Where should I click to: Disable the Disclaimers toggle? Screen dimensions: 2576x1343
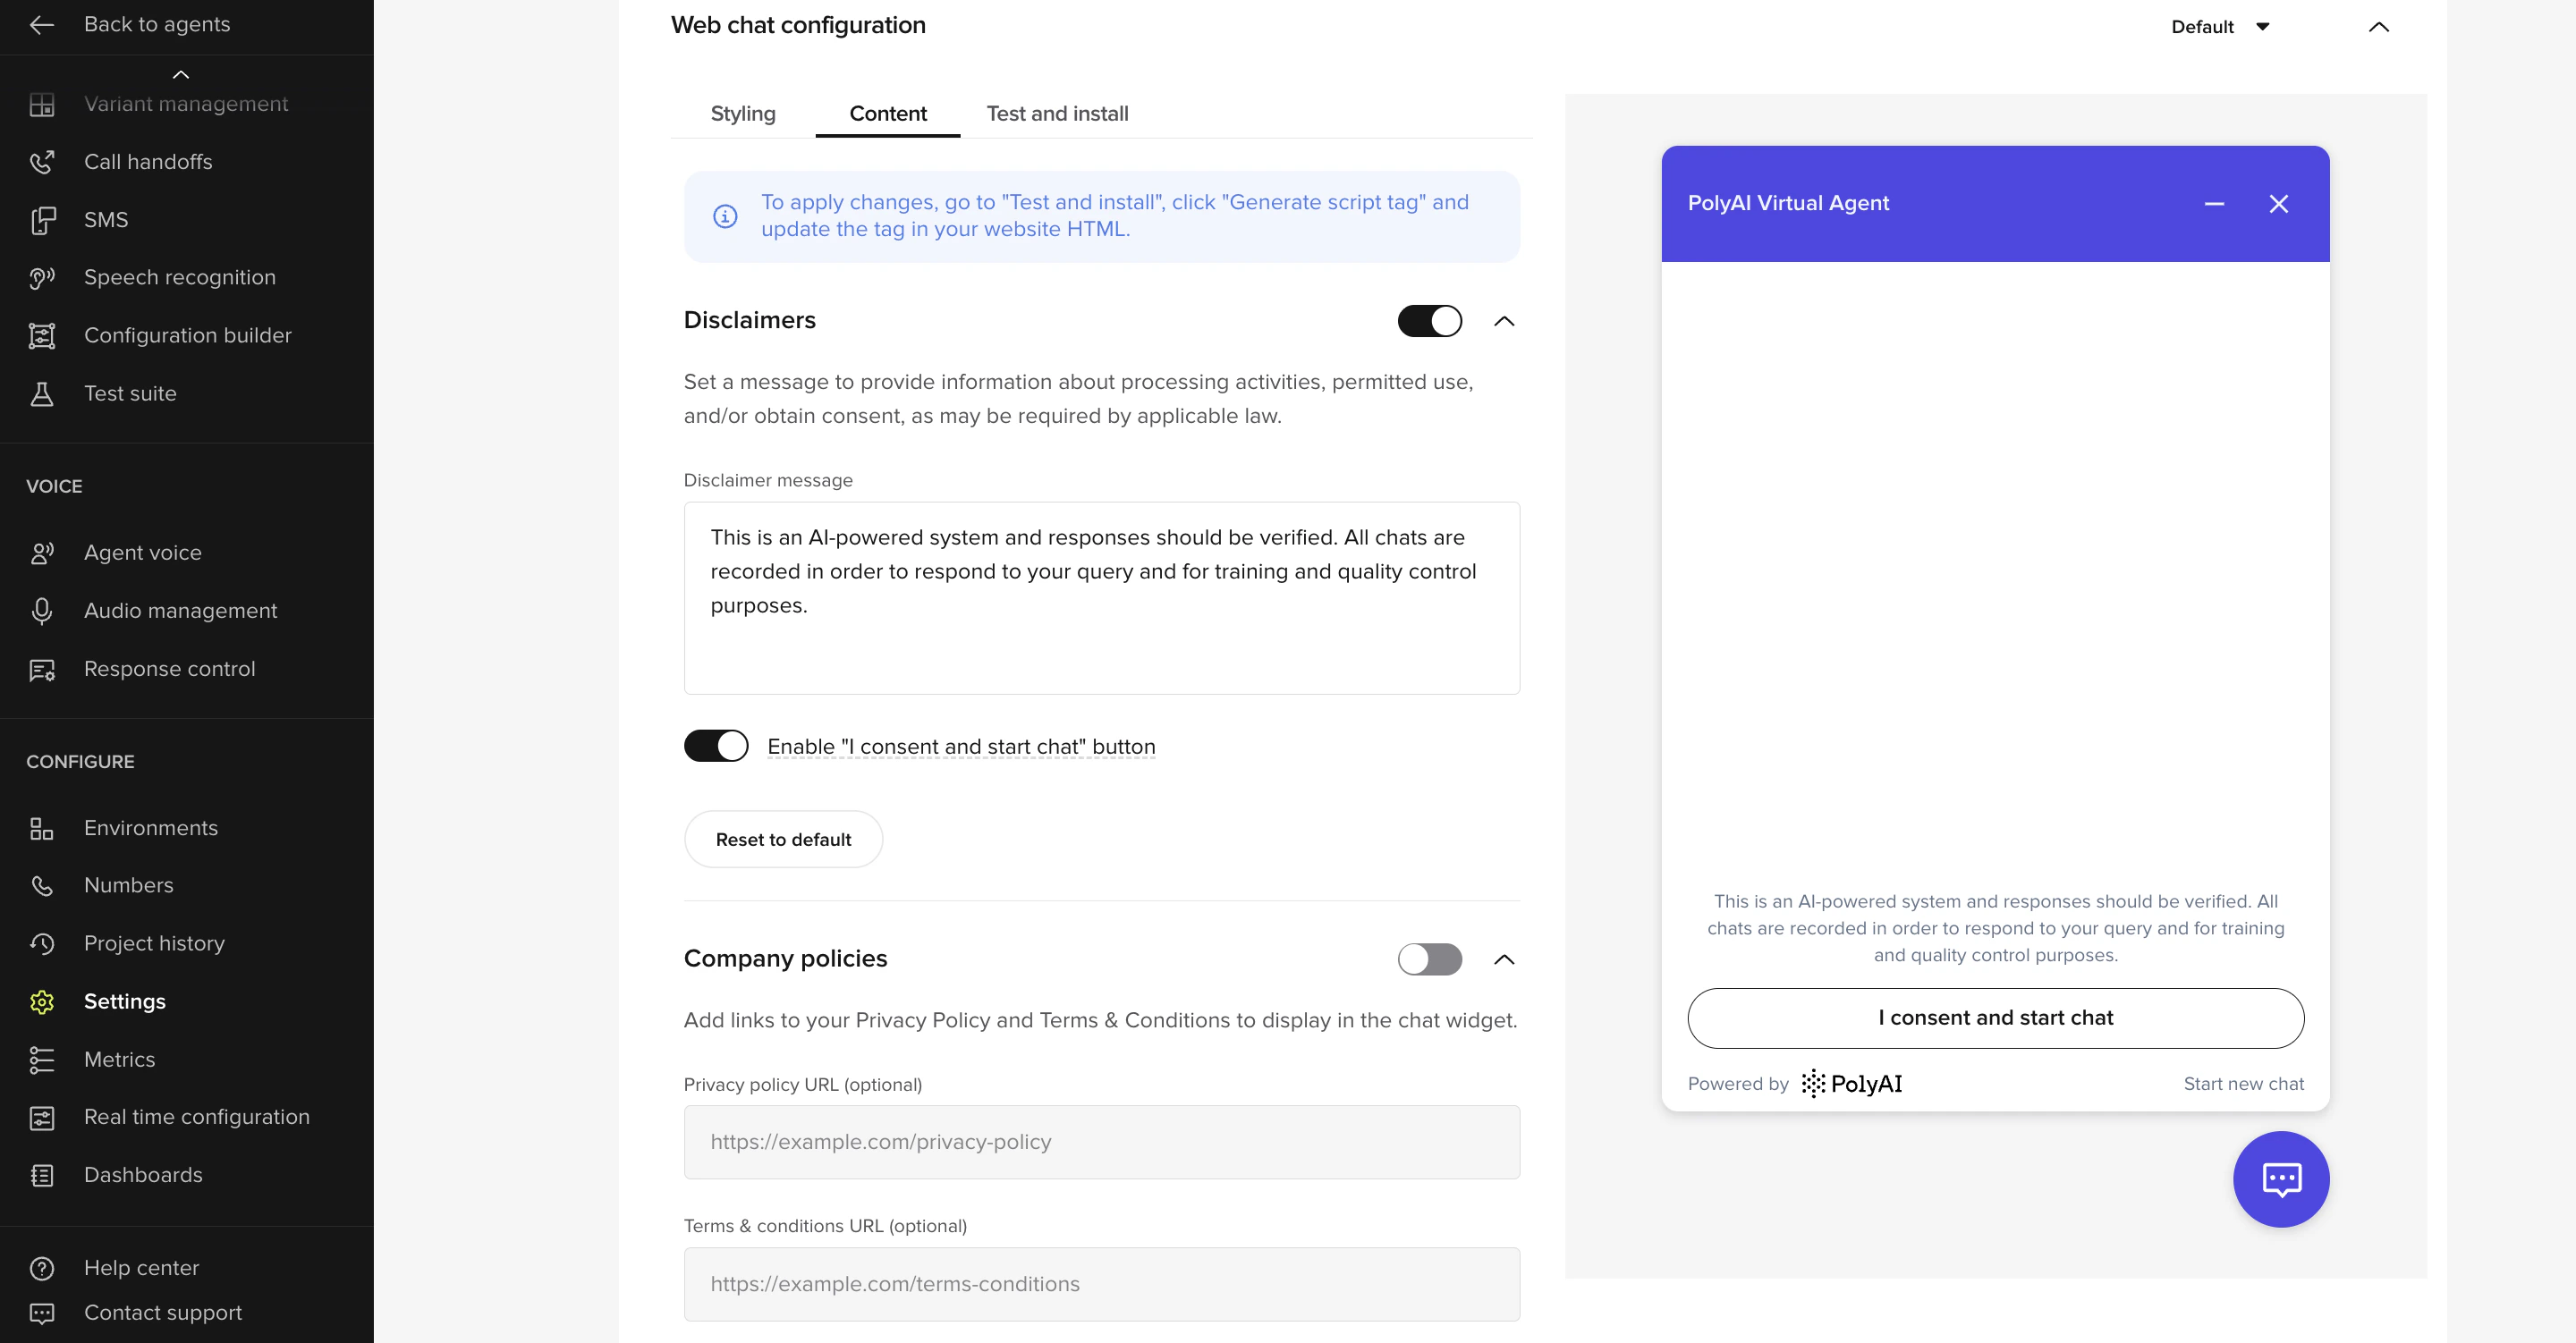[1429, 320]
